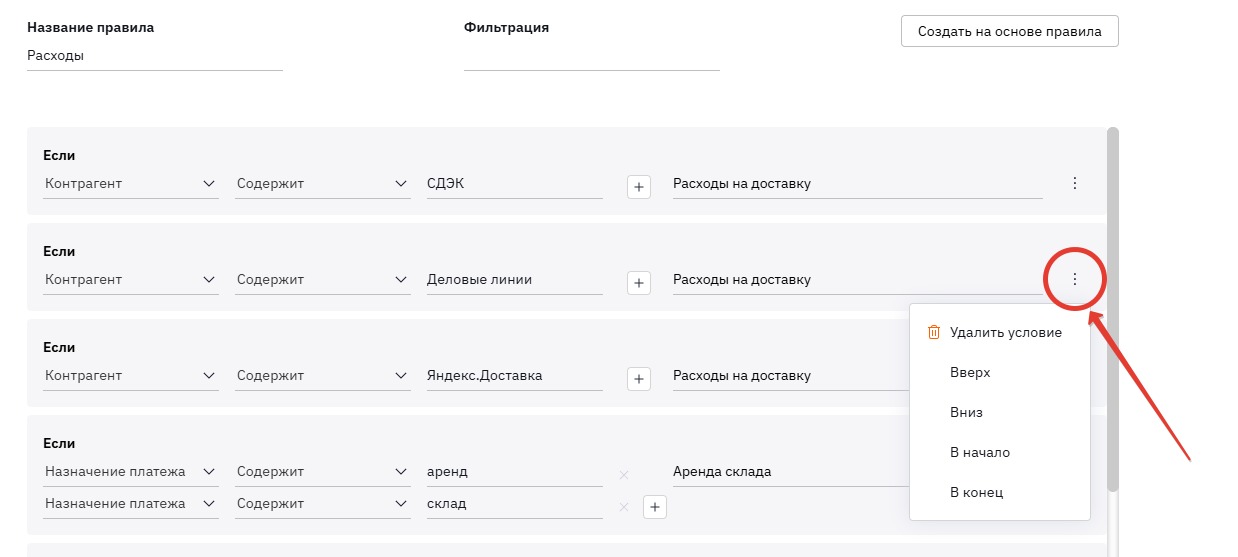The height and width of the screenshot is (557, 1238).
Task: Choose Вверх in the context menu
Action: click(x=970, y=372)
